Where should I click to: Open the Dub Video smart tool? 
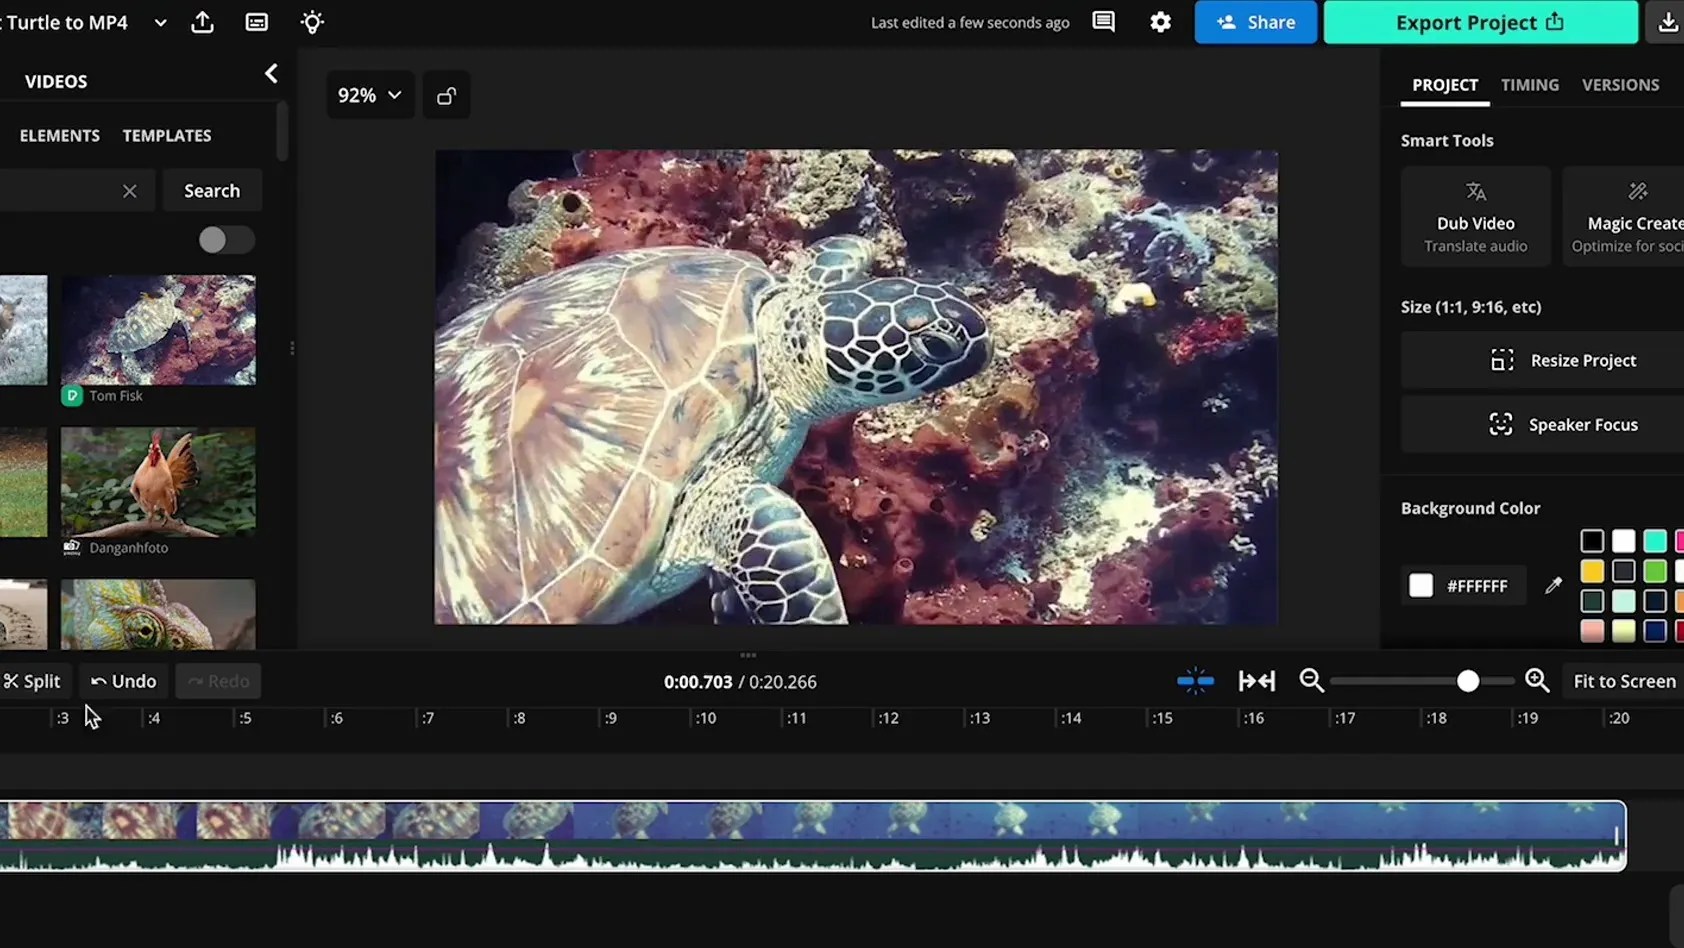pos(1475,215)
